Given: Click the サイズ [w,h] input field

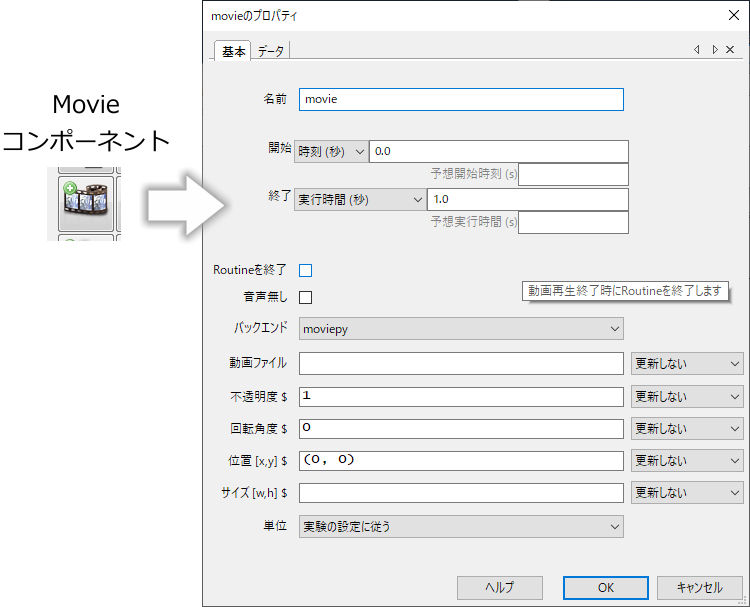Looking at the screenshot, I should coord(461,493).
